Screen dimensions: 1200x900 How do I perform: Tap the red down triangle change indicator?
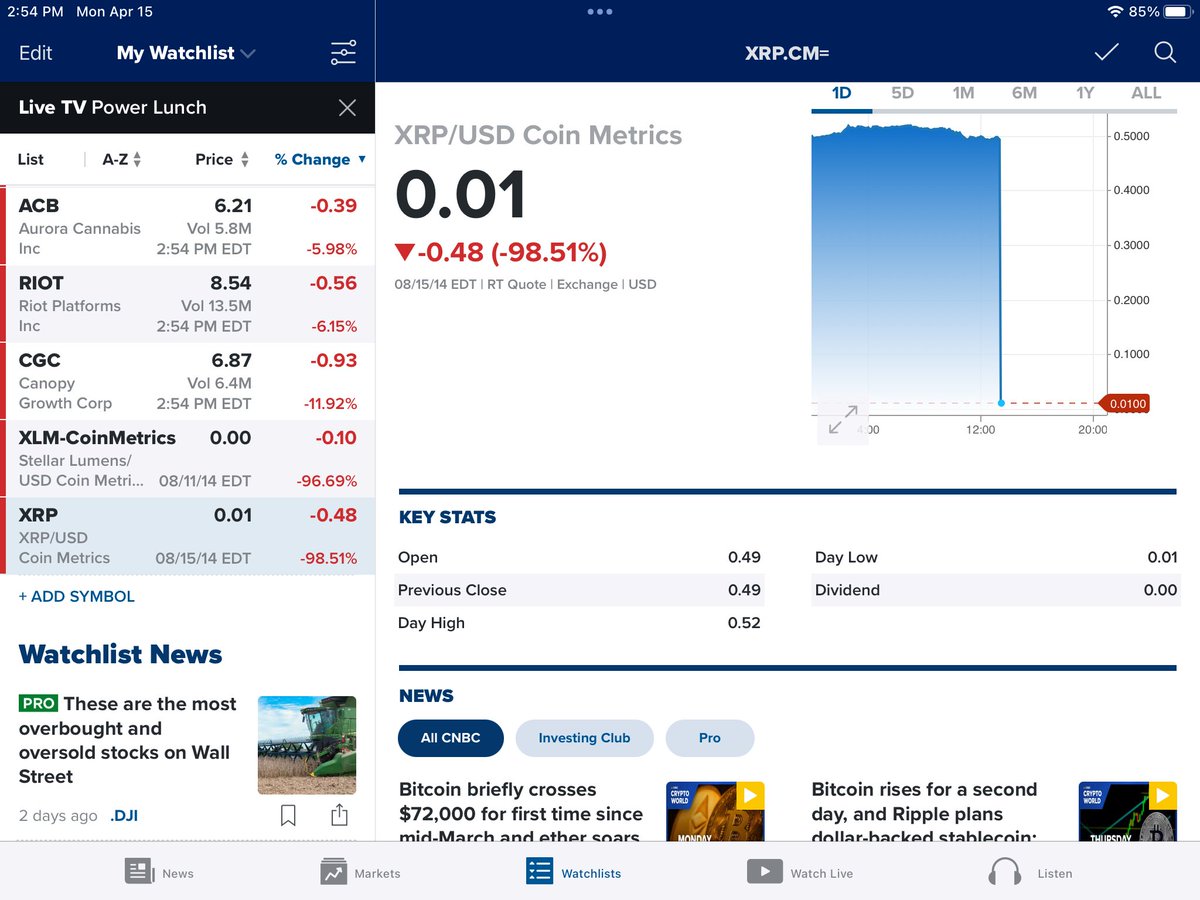(404, 253)
